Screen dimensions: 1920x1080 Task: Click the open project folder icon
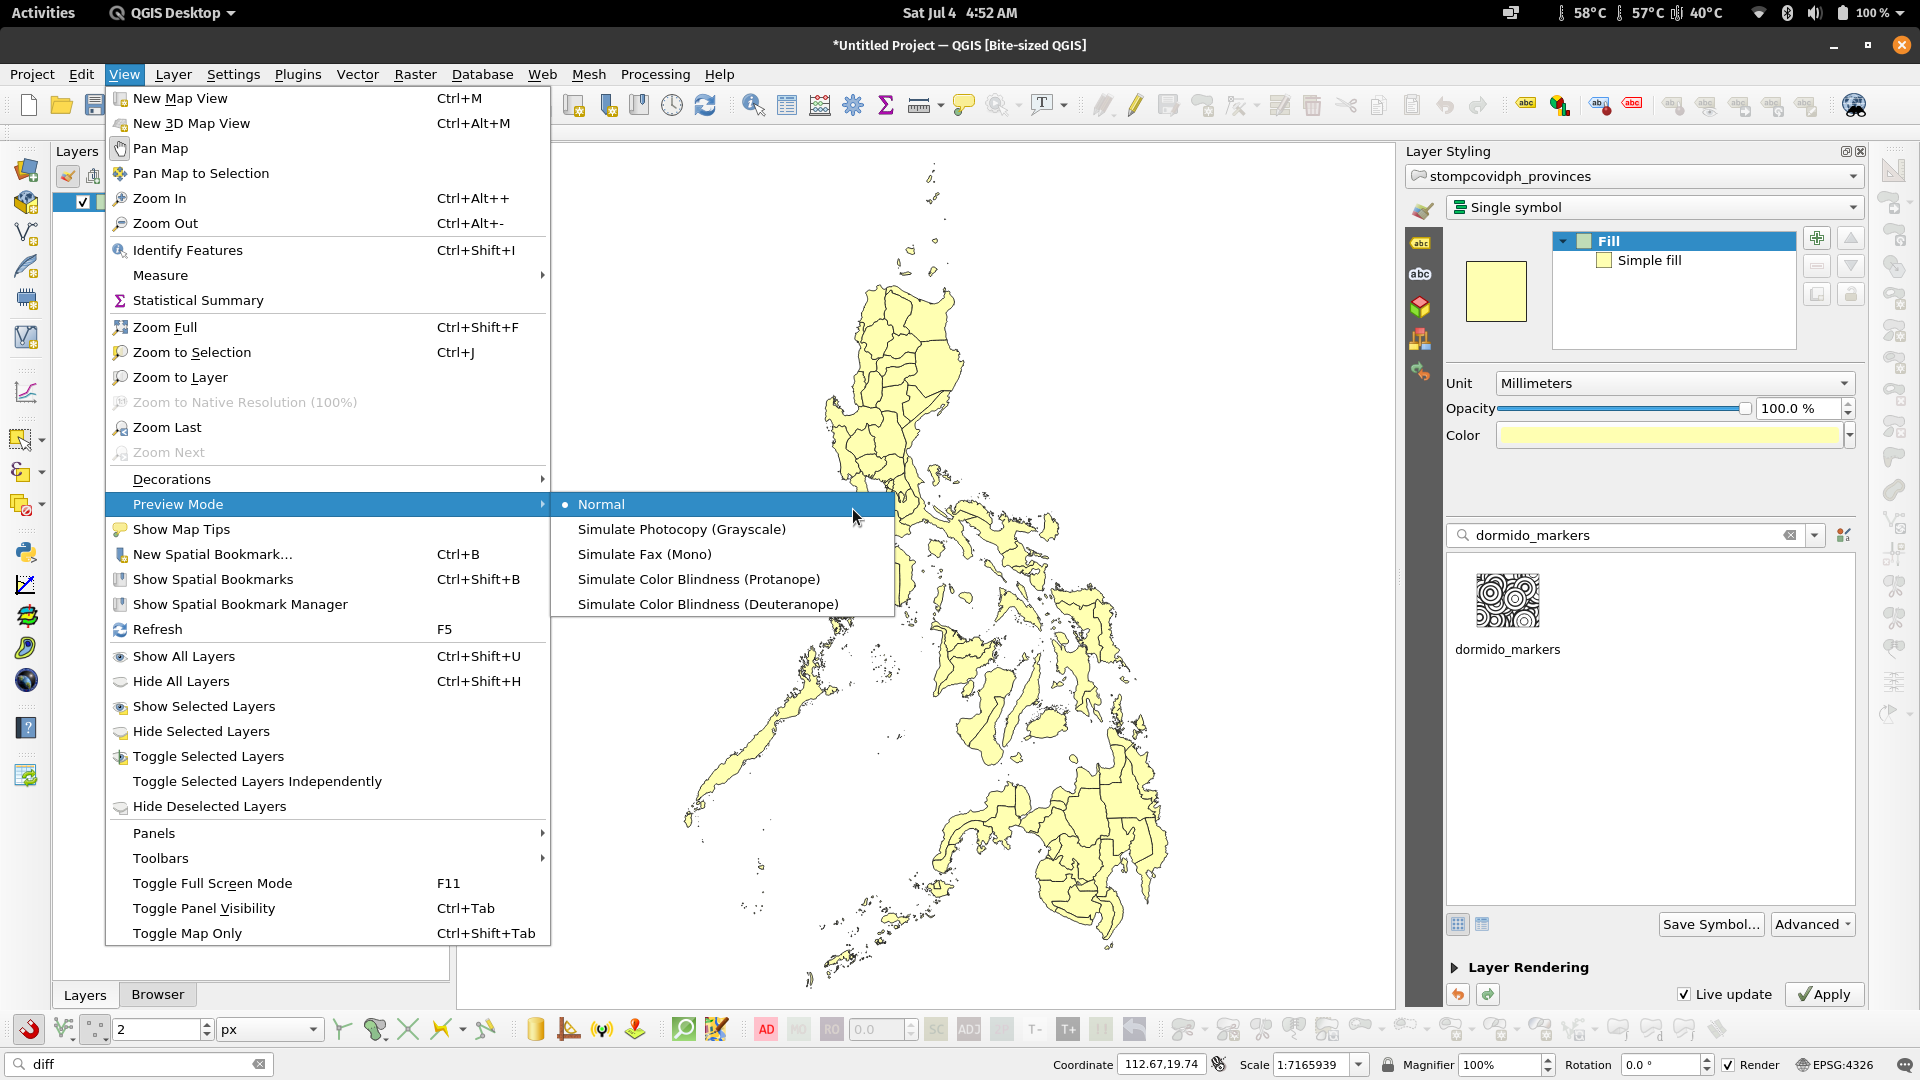click(x=61, y=105)
